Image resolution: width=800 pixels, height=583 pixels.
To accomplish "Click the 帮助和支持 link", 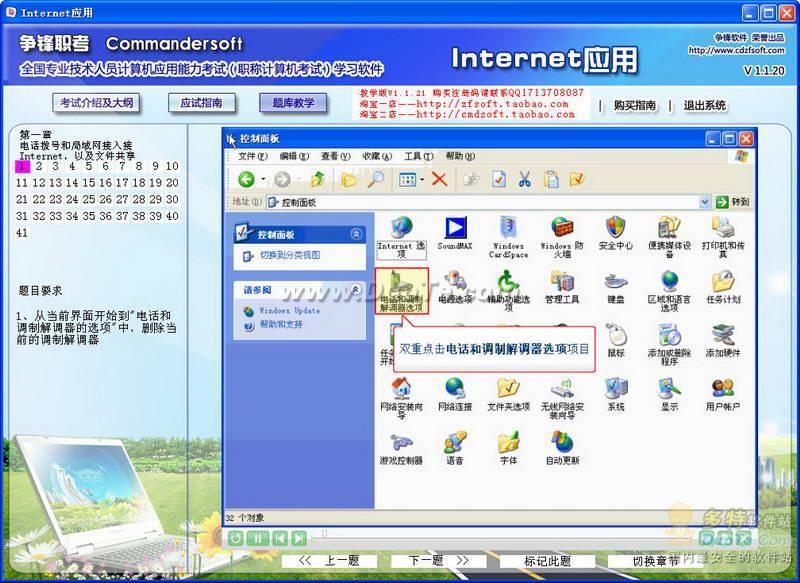I will click(x=281, y=324).
